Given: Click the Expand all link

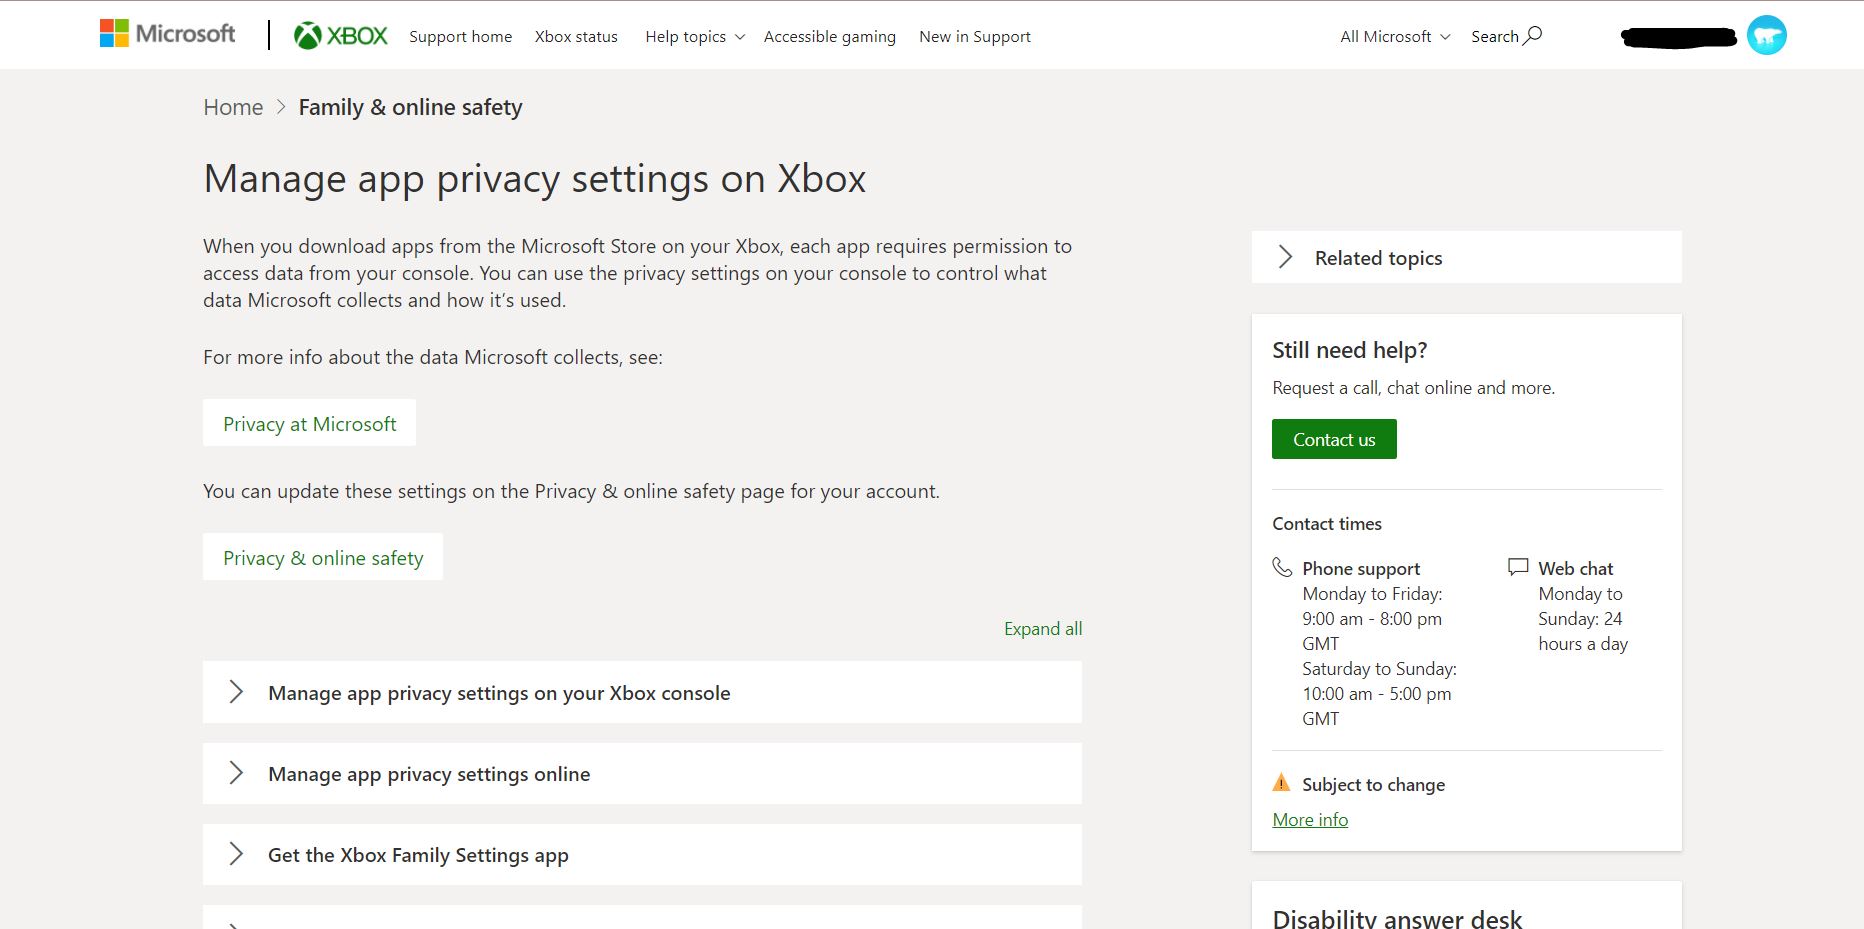Looking at the screenshot, I should coord(1043,628).
